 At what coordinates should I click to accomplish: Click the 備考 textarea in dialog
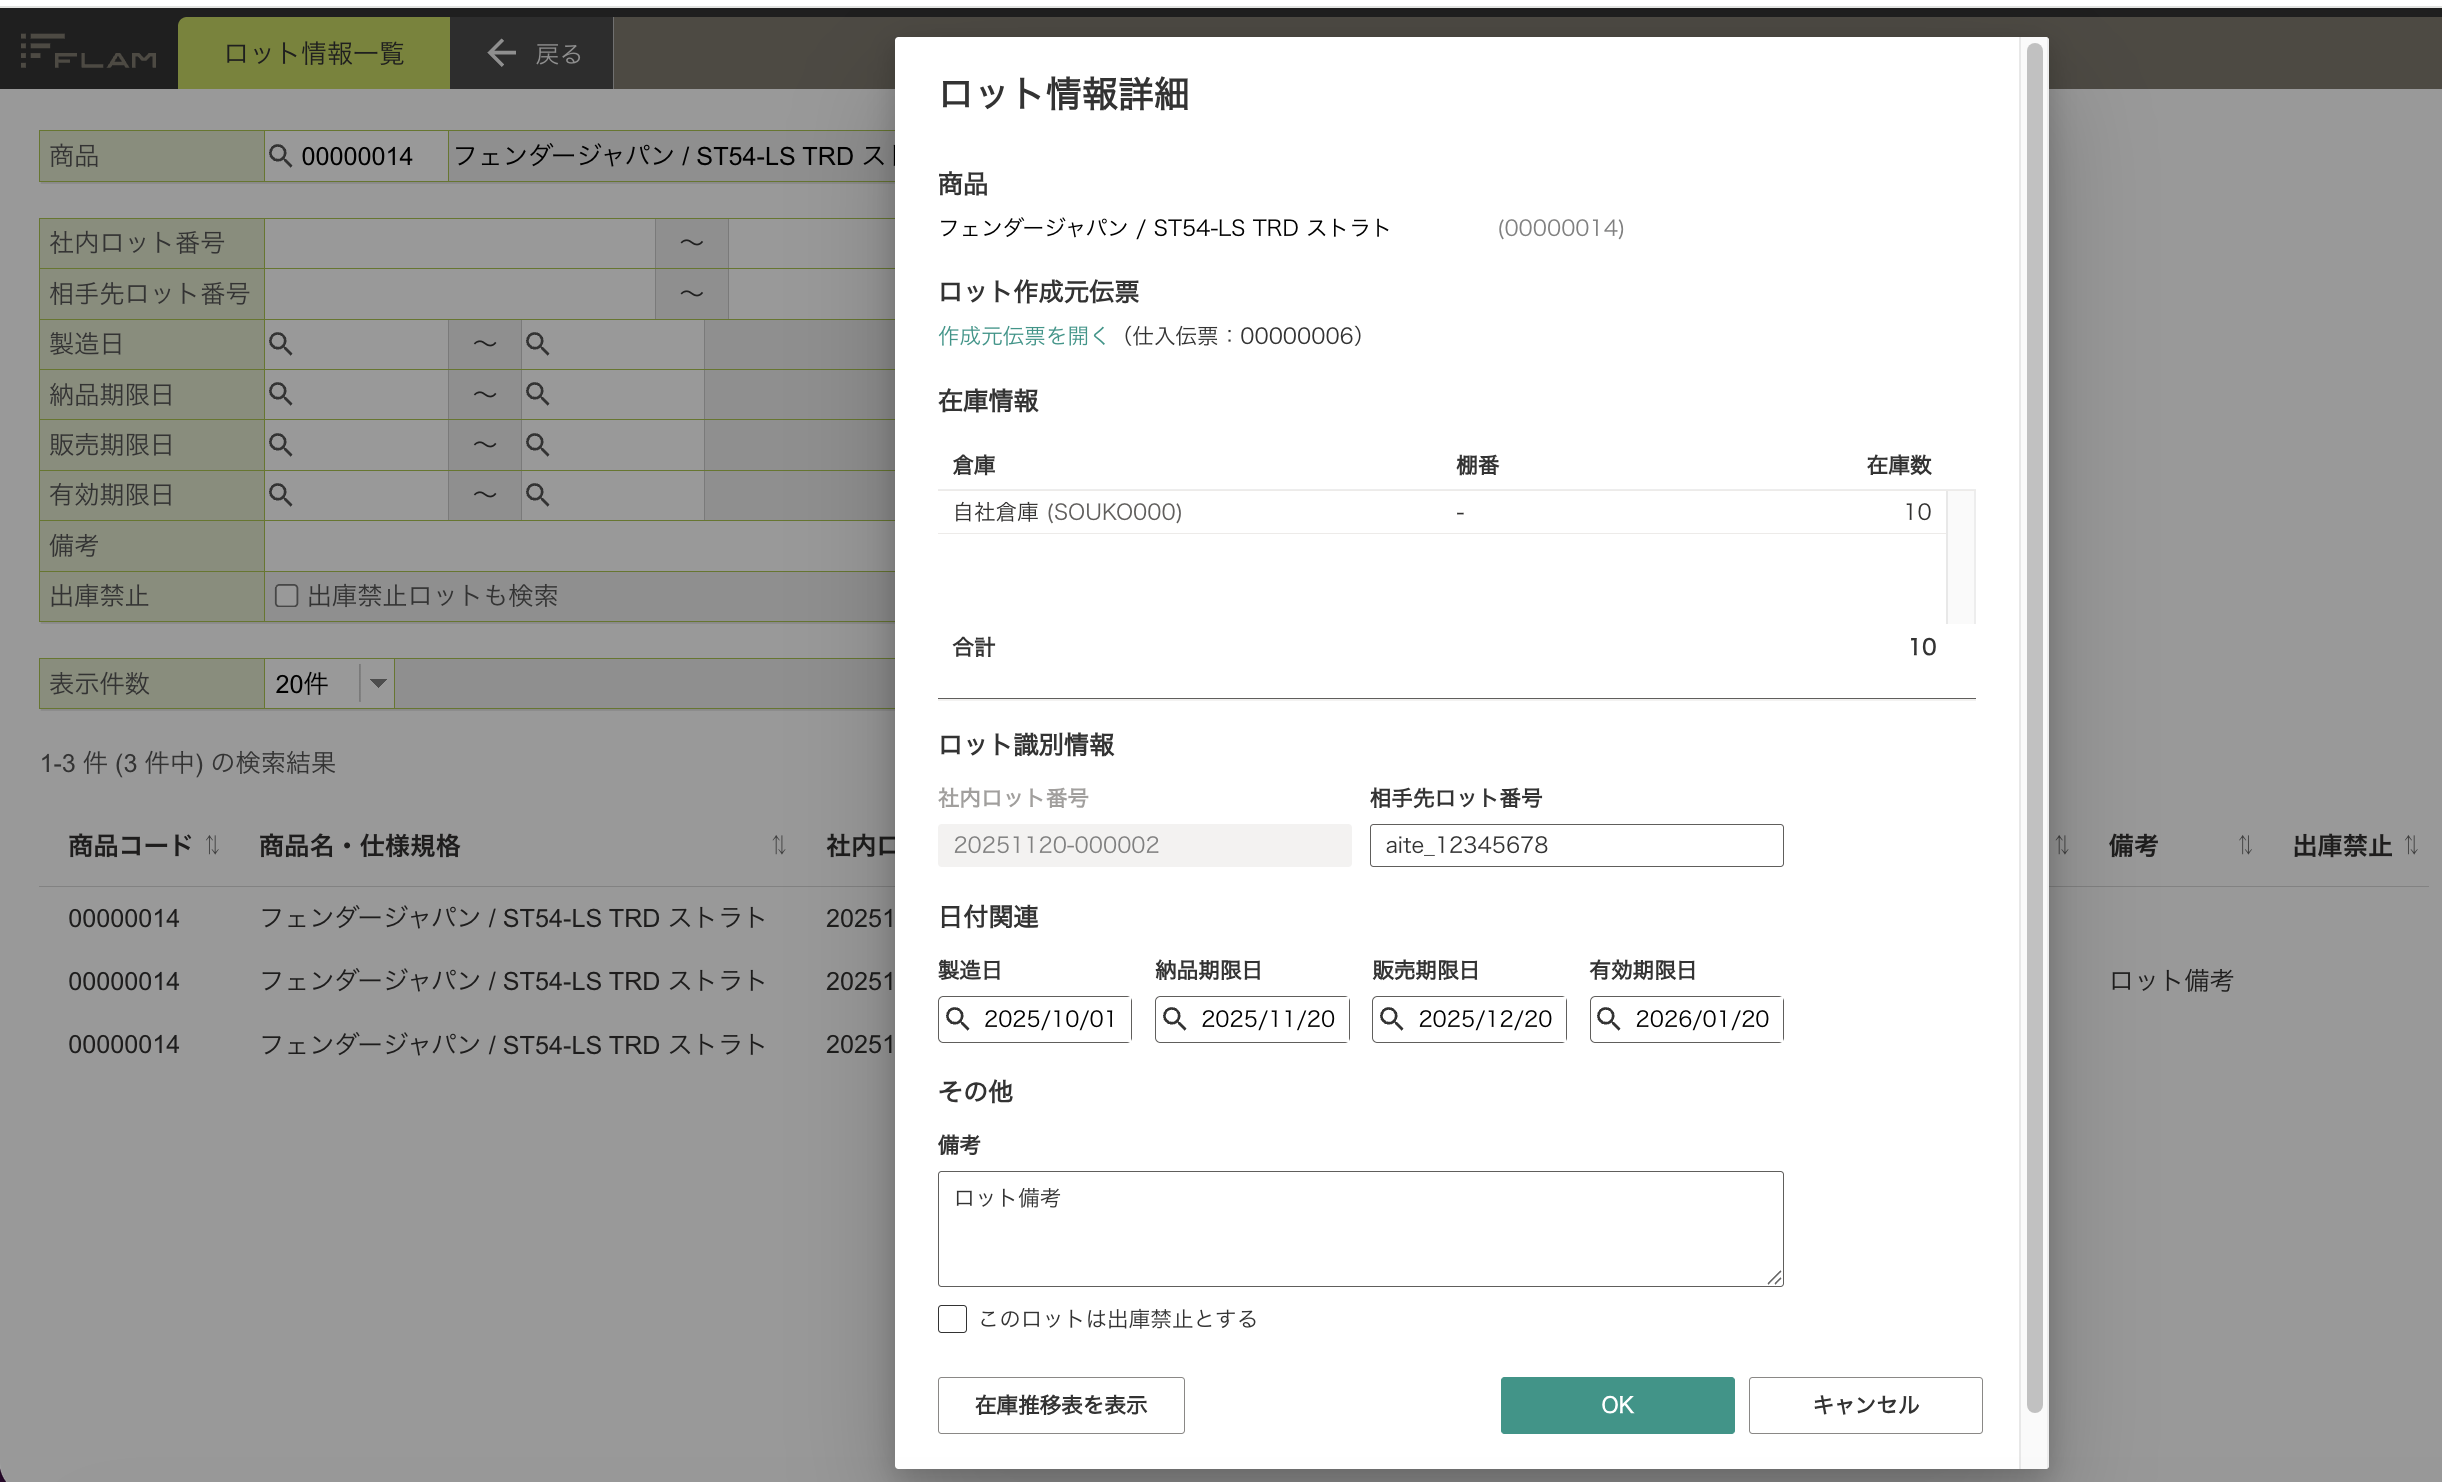[x=1360, y=1229]
